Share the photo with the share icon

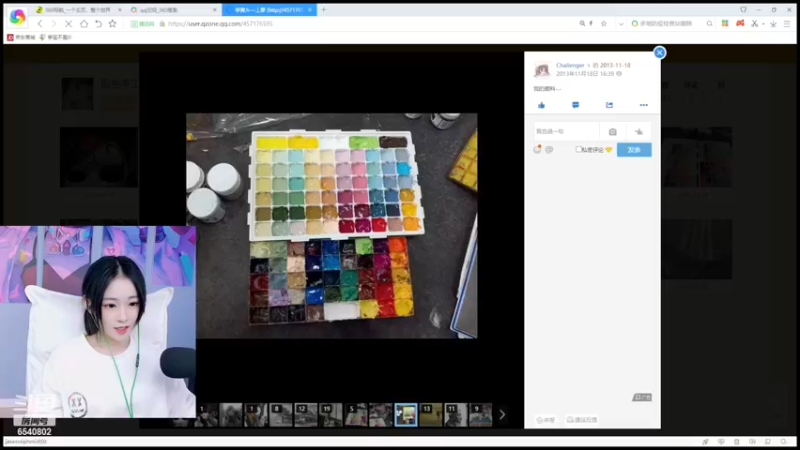pos(609,105)
